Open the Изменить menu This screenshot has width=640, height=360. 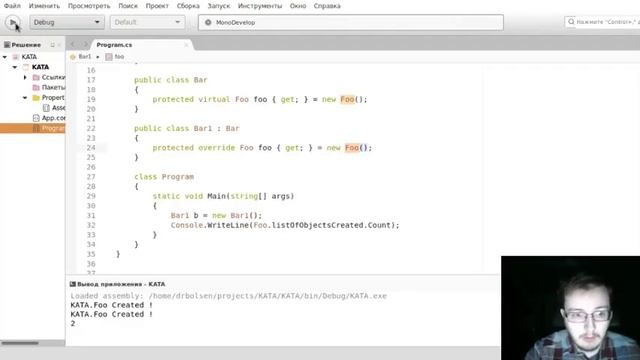(x=44, y=6)
